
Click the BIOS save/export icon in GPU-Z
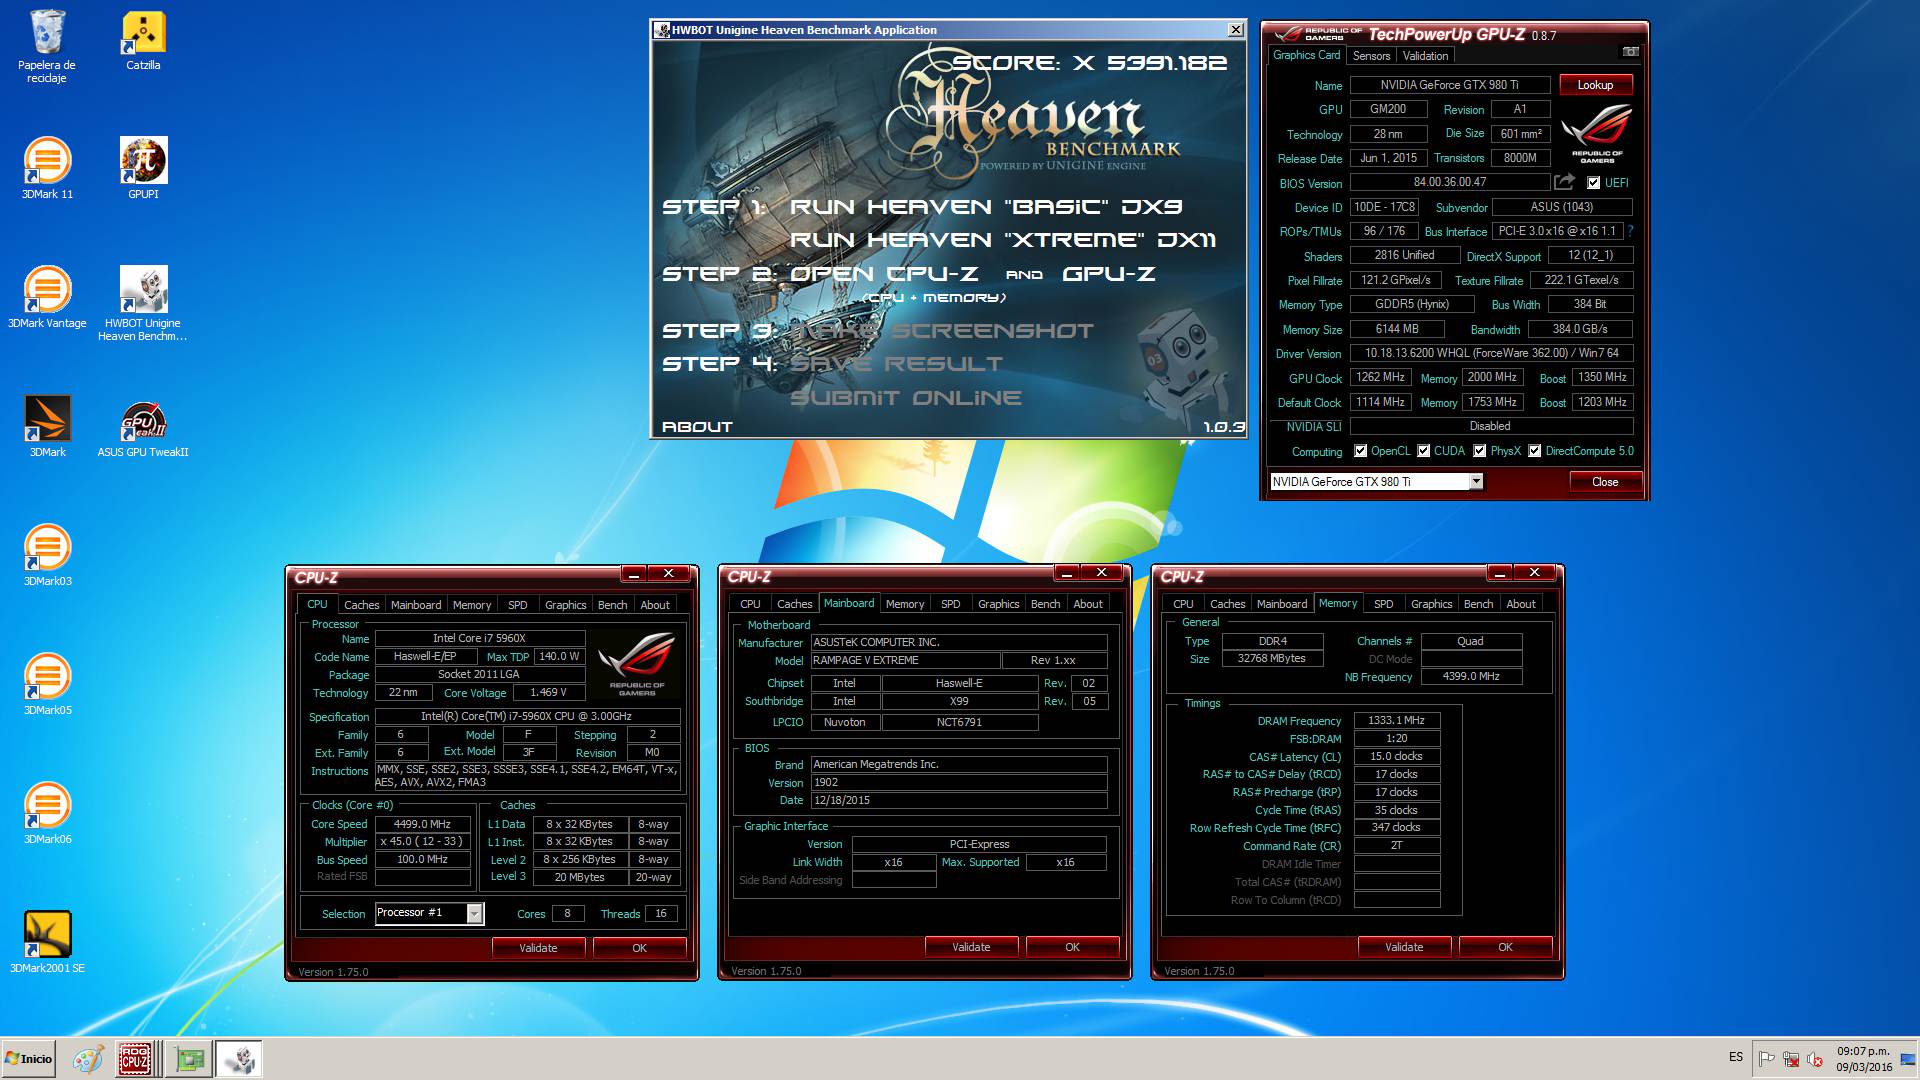[x=1565, y=182]
